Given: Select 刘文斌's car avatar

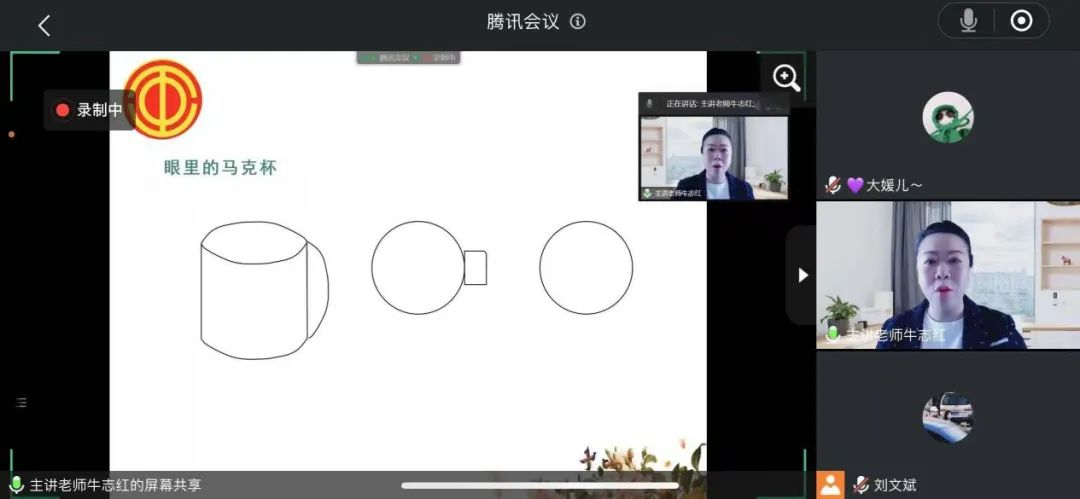Looking at the screenshot, I should (x=947, y=417).
